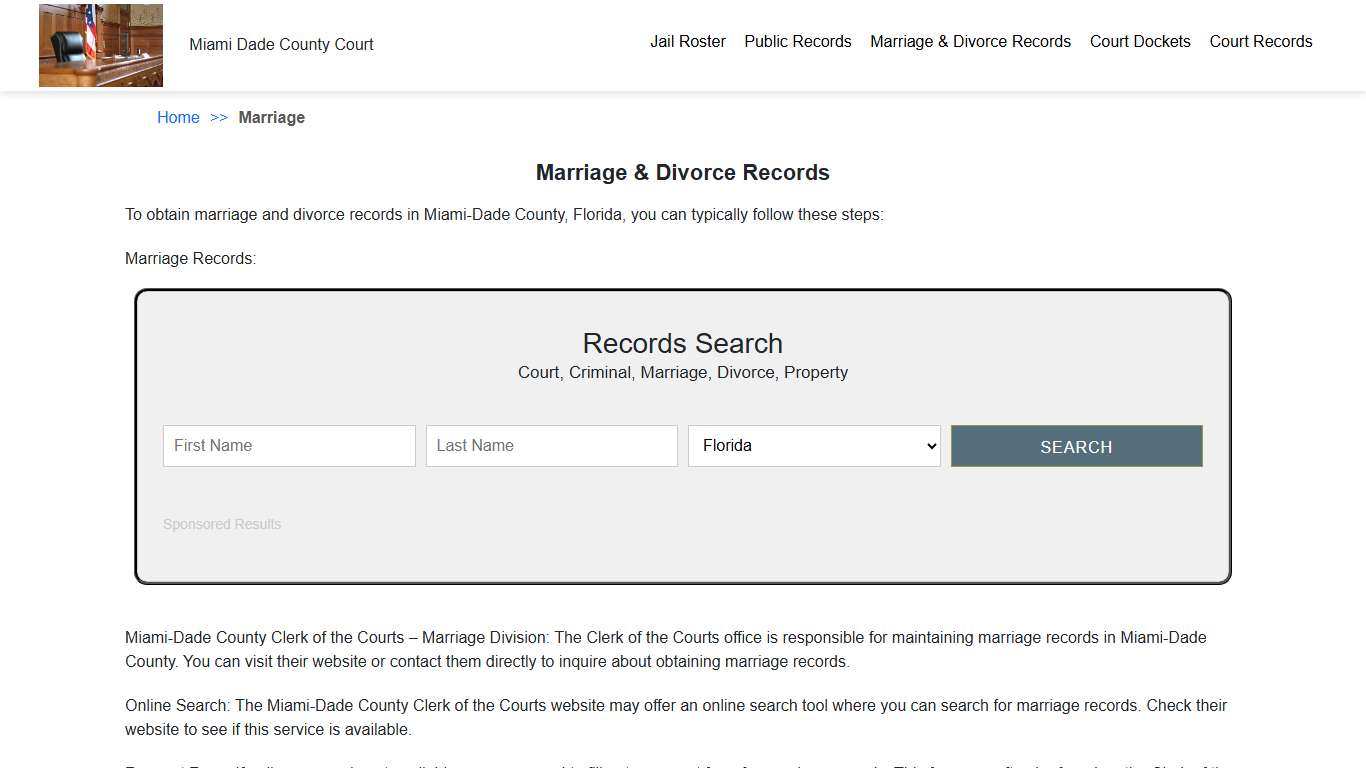The width and height of the screenshot is (1366, 768).
Task: Select Marriage & Divorce Records in the navigation
Action: 969,41
